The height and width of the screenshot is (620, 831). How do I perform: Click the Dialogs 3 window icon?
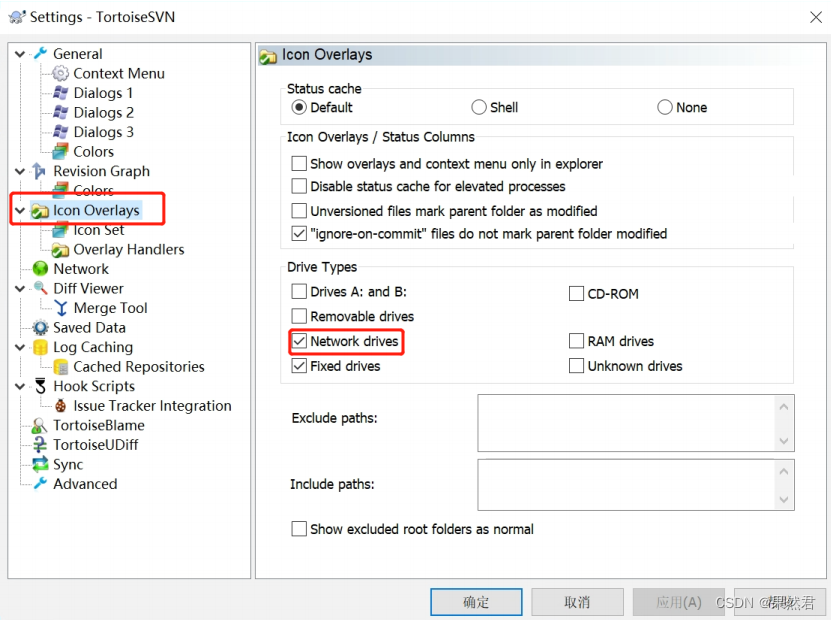pyautogui.click(x=60, y=132)
